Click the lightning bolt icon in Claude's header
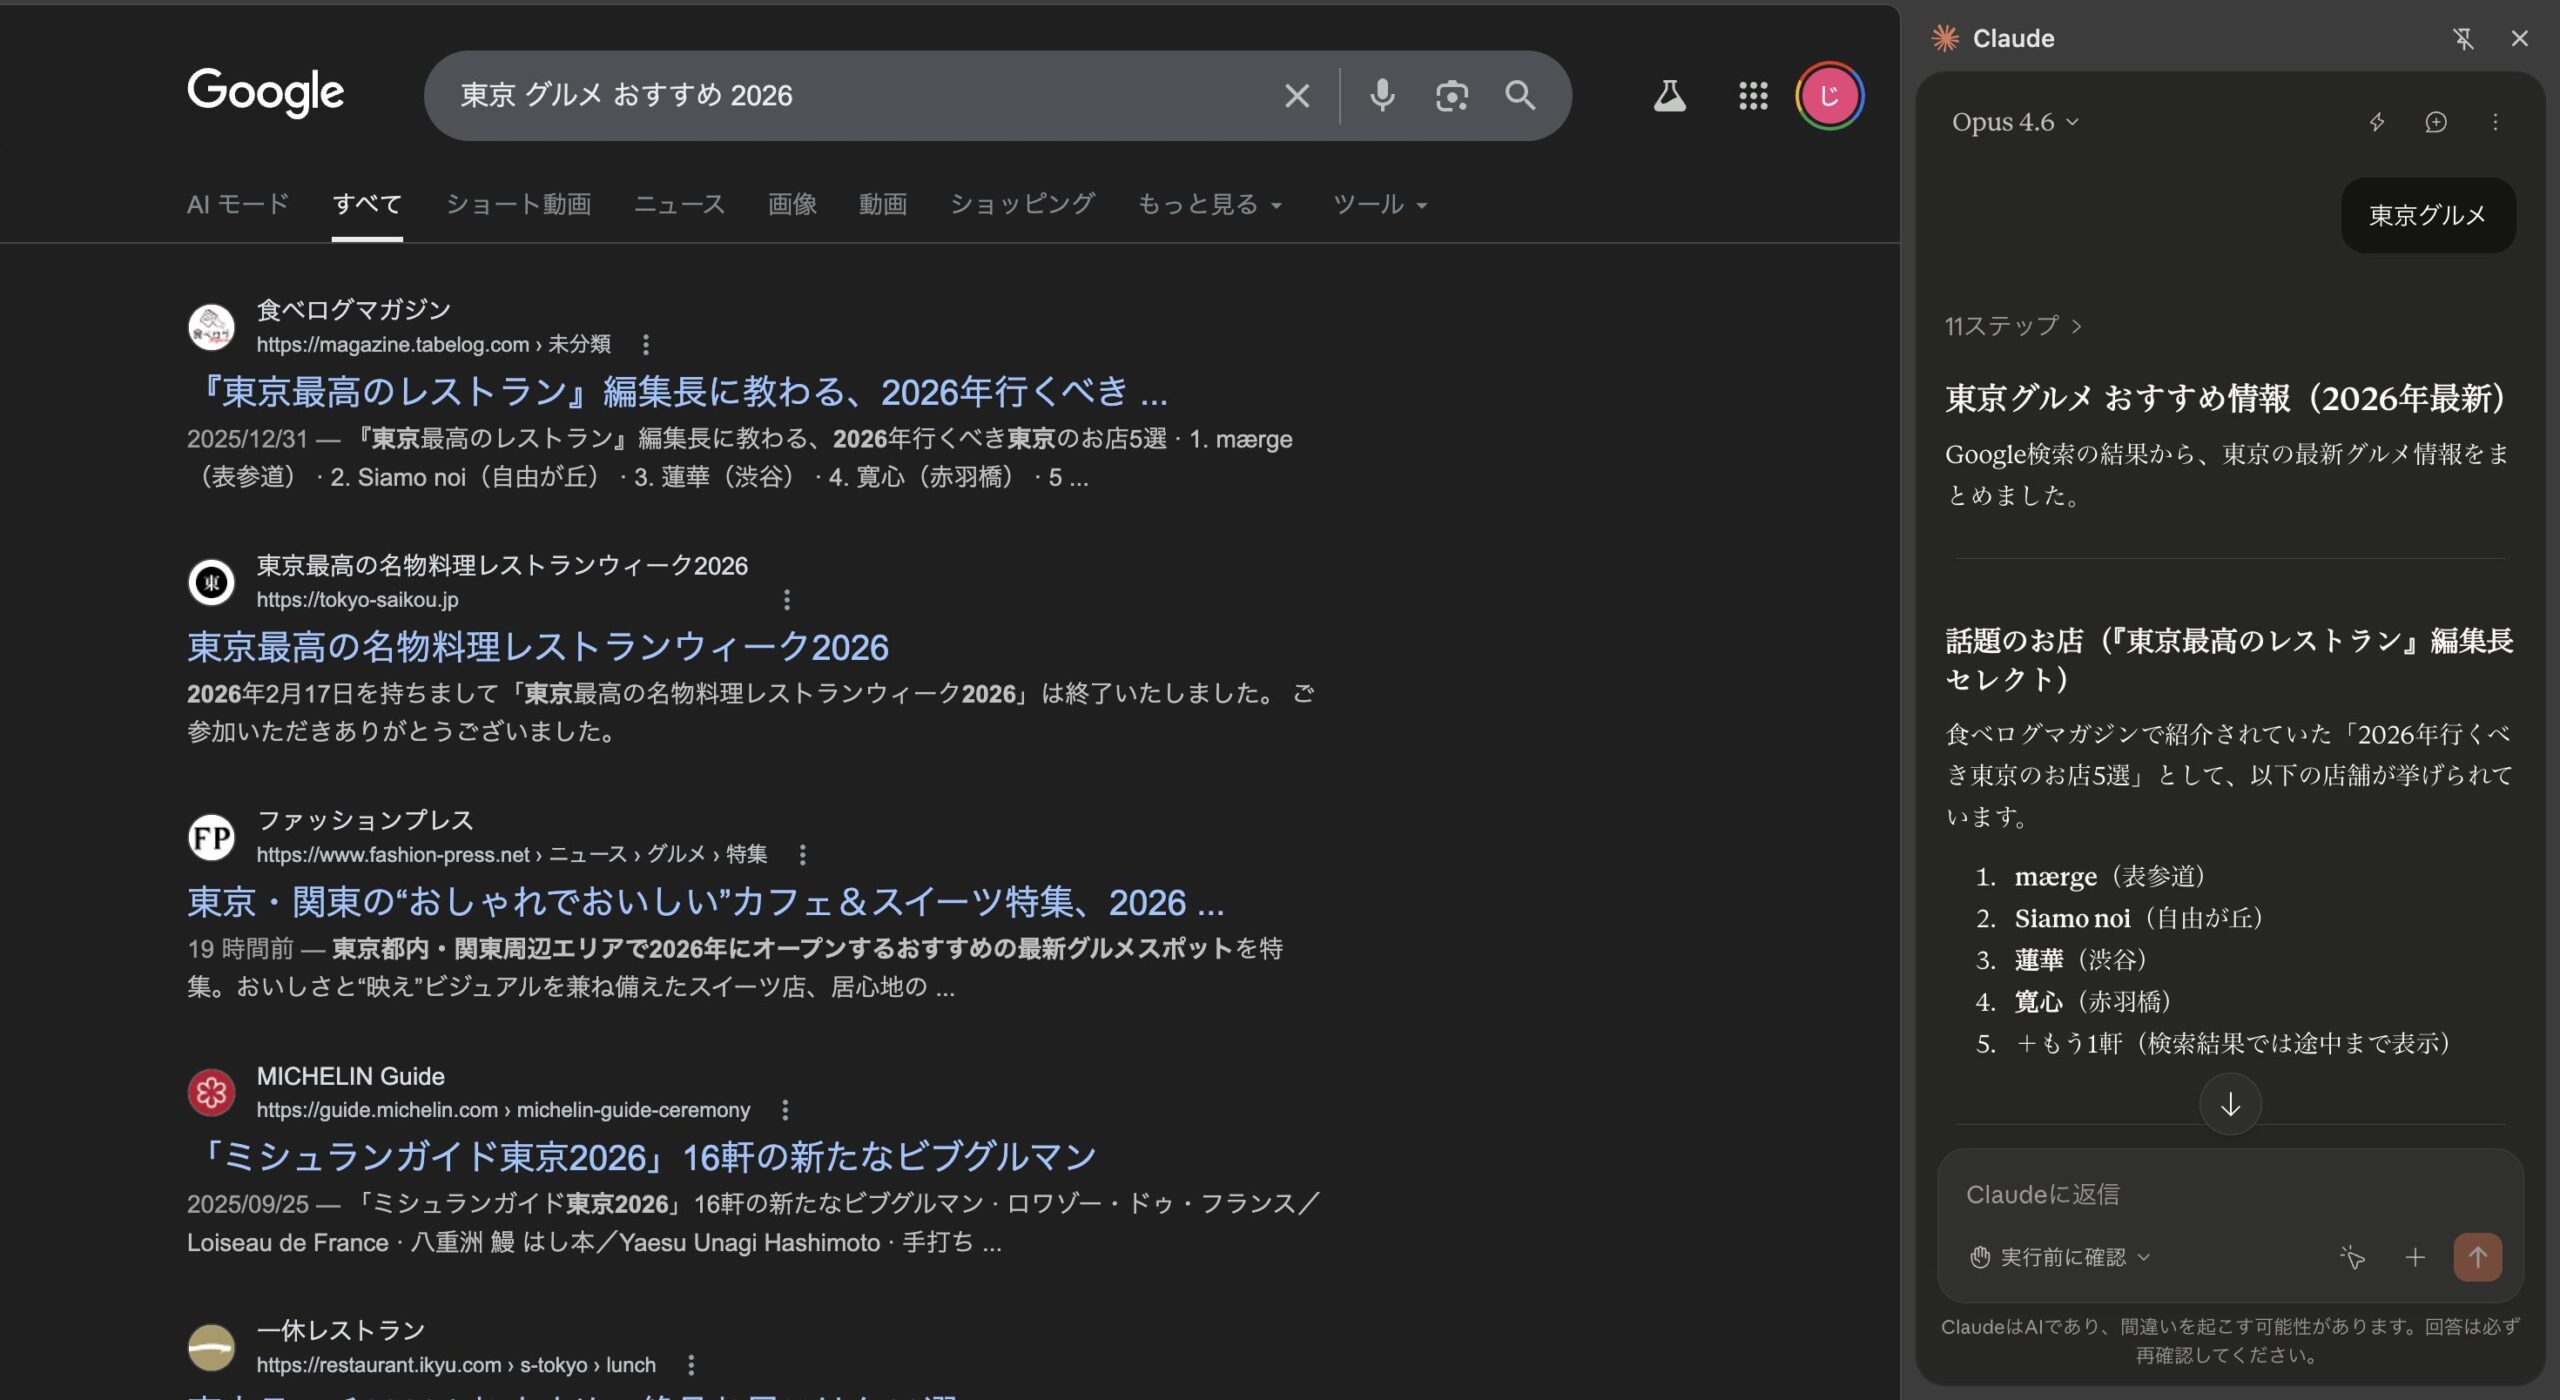The image size is (2560, 1400). [x=2375, y=122]
